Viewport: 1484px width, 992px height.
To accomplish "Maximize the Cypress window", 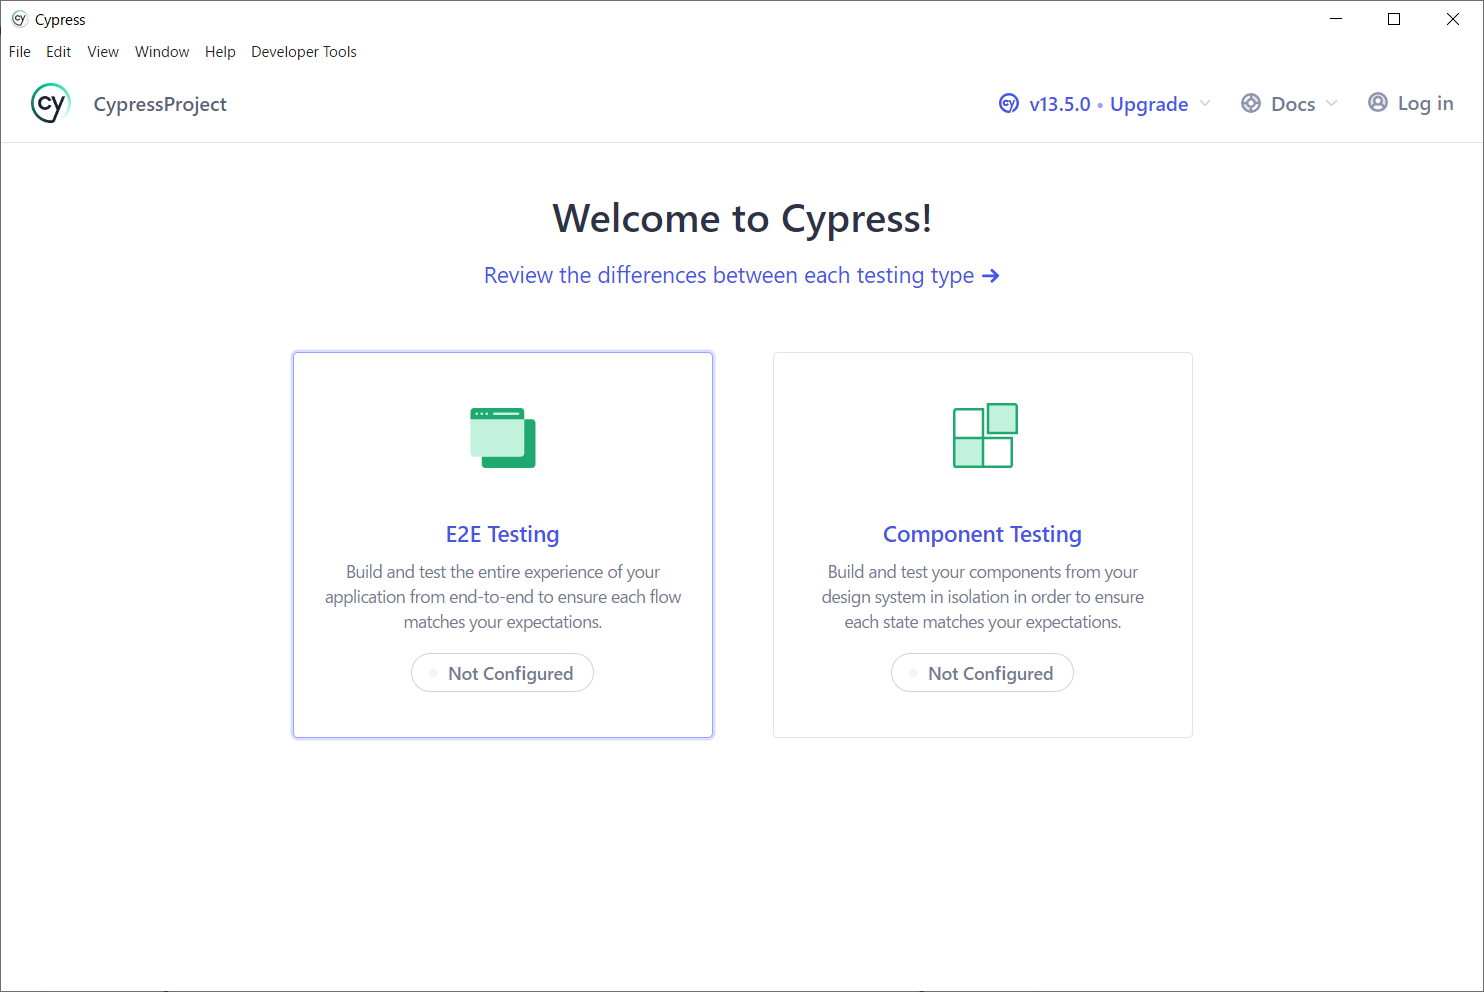I will (x=1394, y=19).
